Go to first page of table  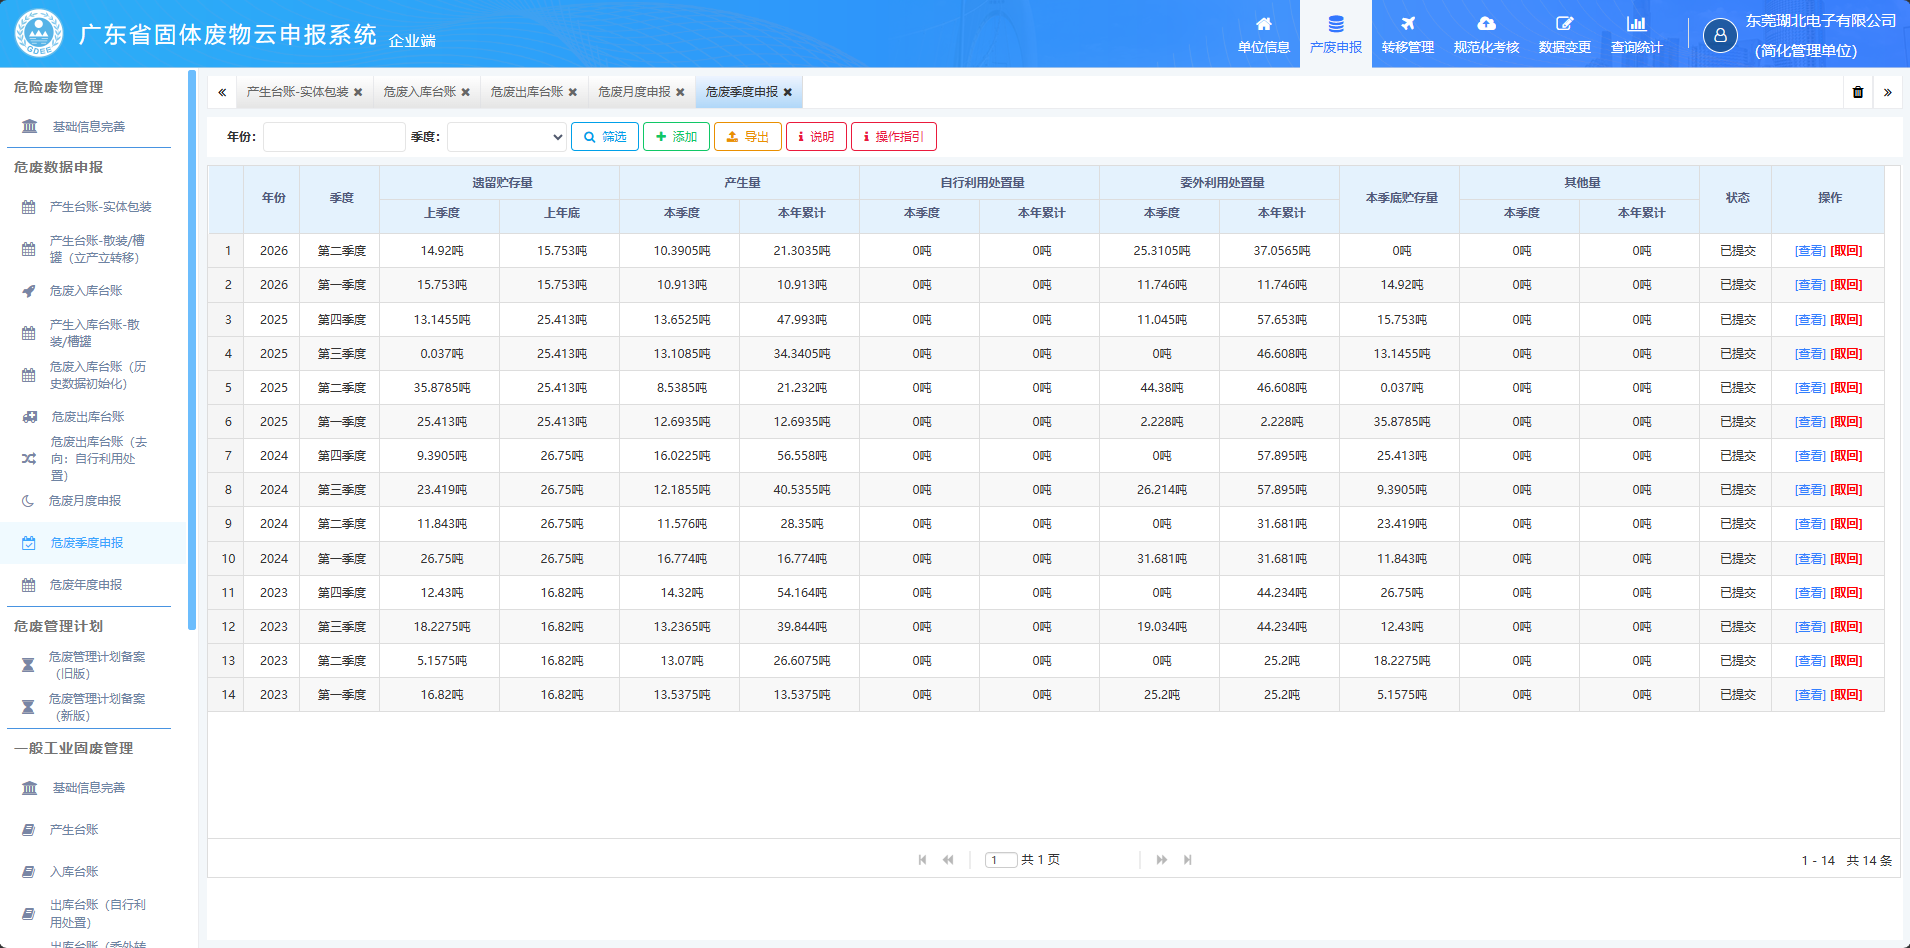[922, 860]
